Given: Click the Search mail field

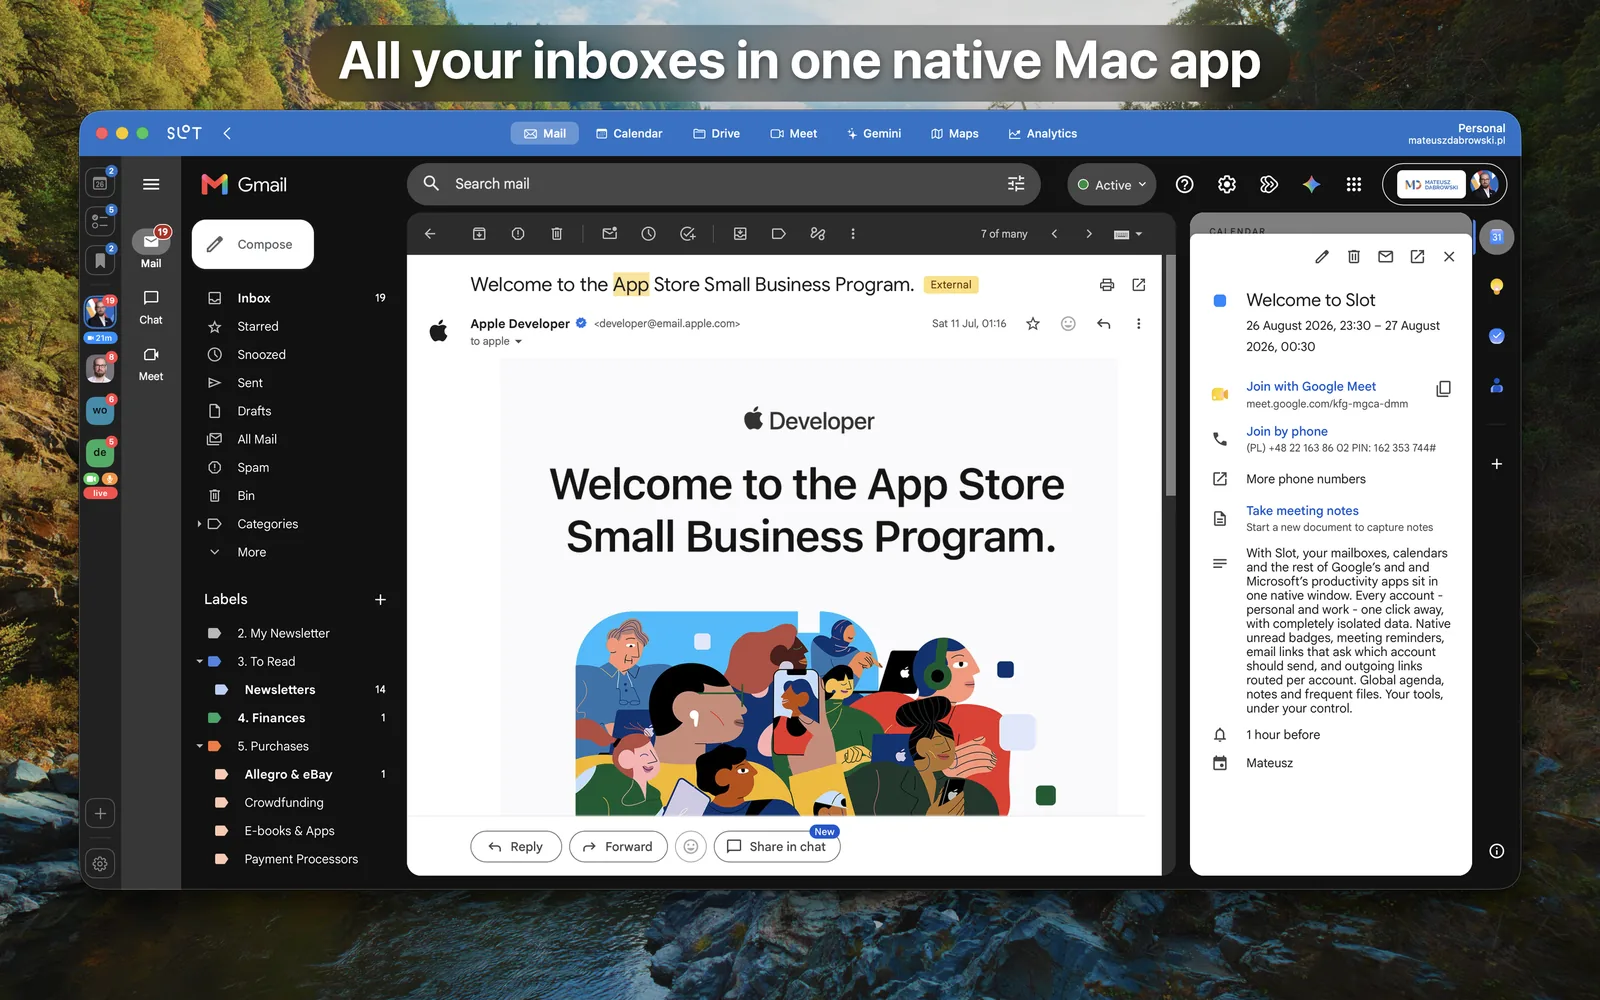Looking at the screenshot, I should tap(724, 184).
